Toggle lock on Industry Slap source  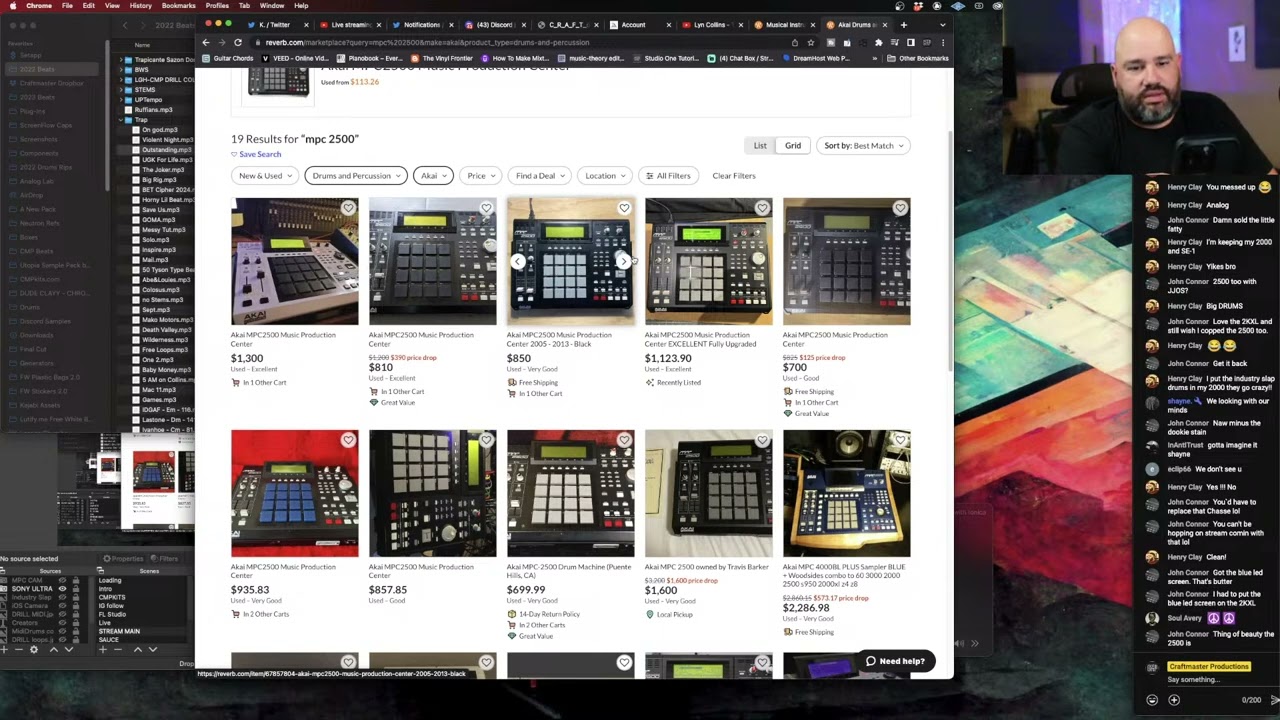[x=77, y=597]
